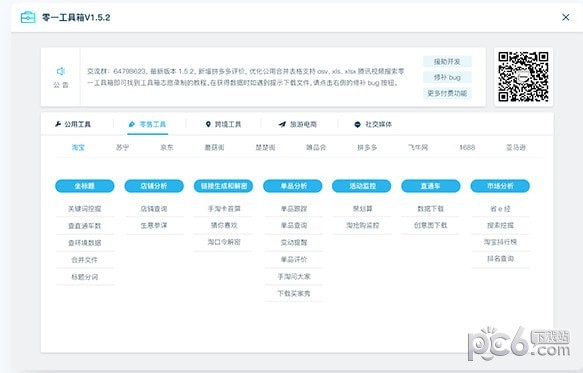583x373 pixels.
Task: Select the 苏宁 platform tab
Action: click(x=122, y=147)
